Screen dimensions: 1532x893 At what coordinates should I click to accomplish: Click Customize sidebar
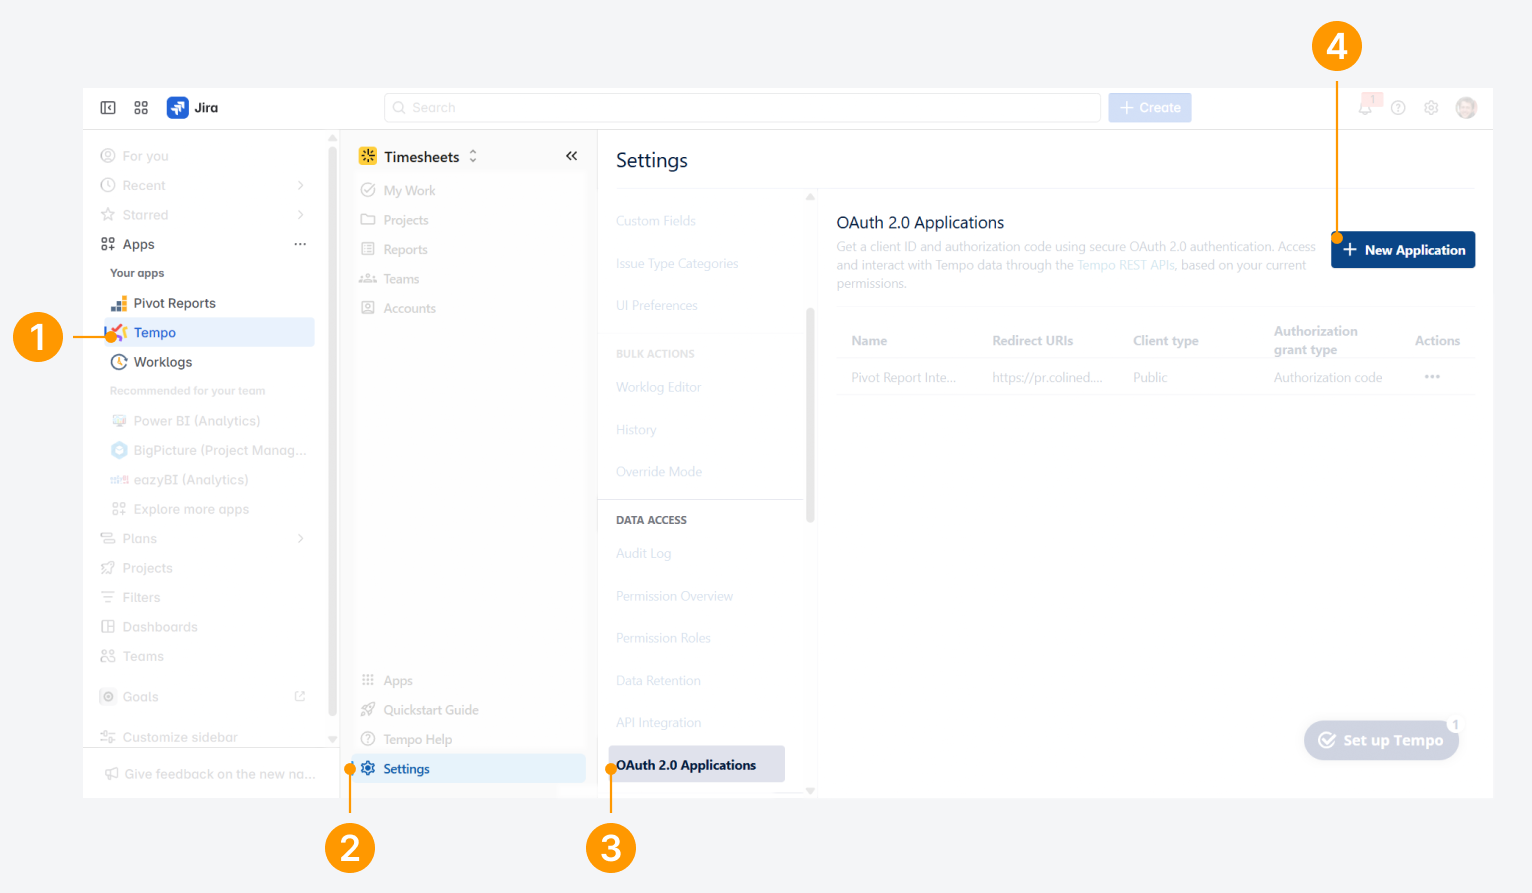coord(169,737)
